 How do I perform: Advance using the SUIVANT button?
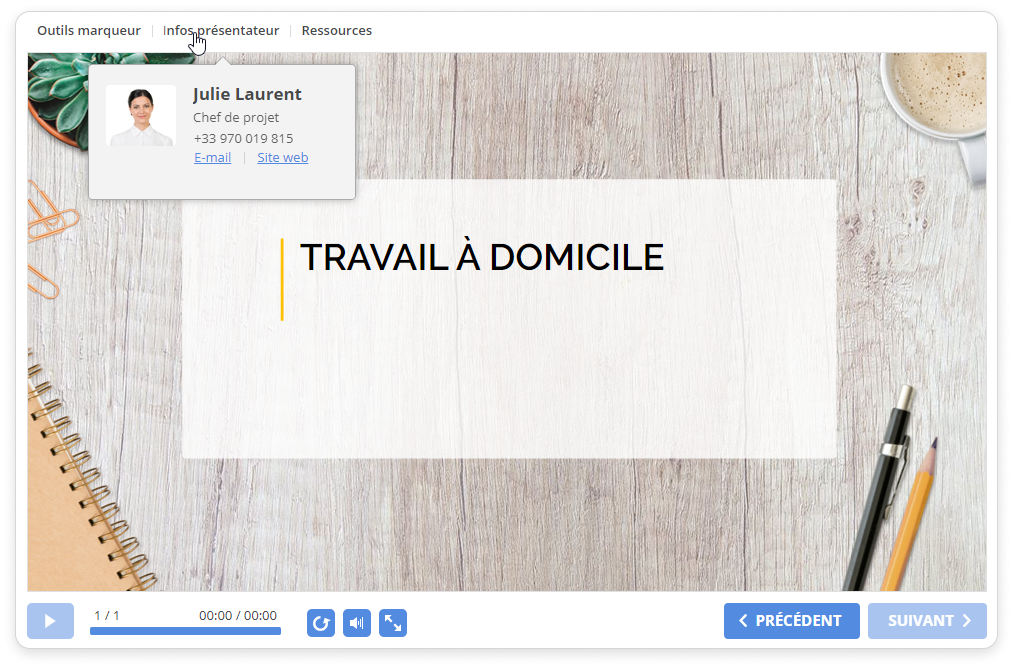pos(927,621)
